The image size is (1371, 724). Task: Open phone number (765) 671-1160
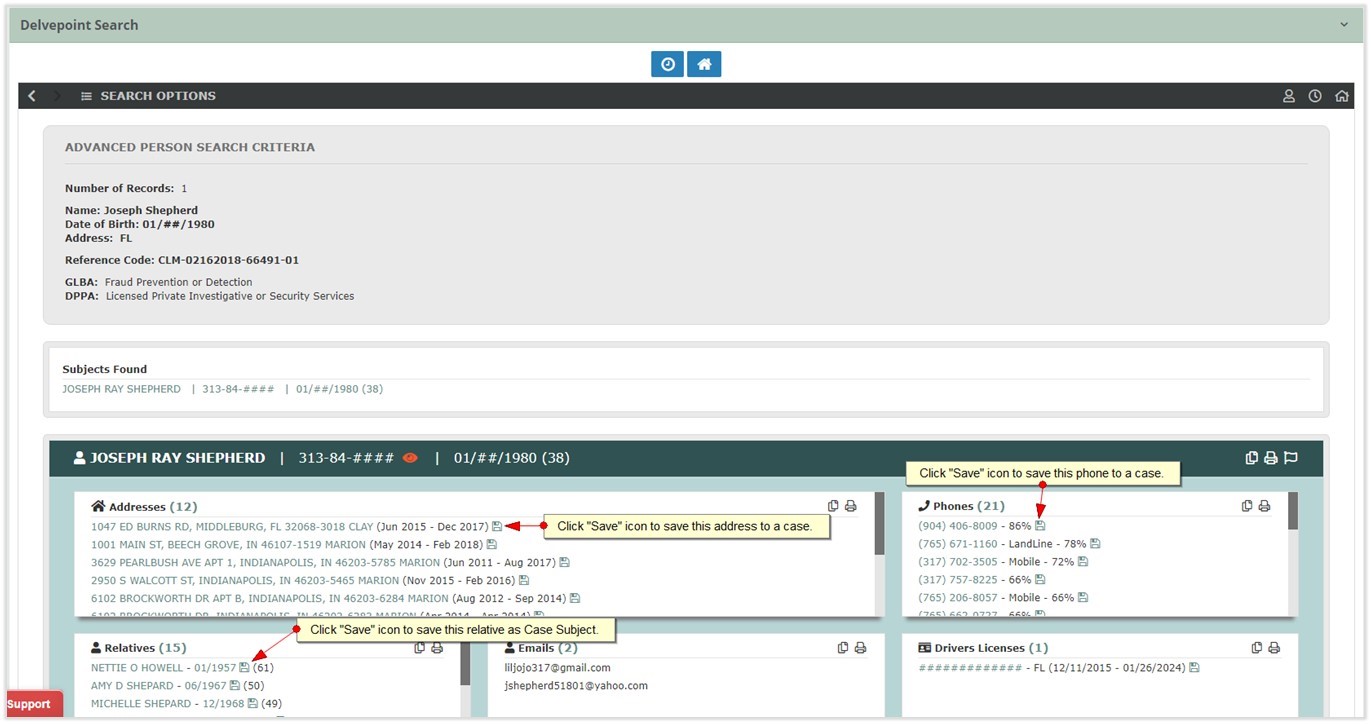tap(958, 544)
